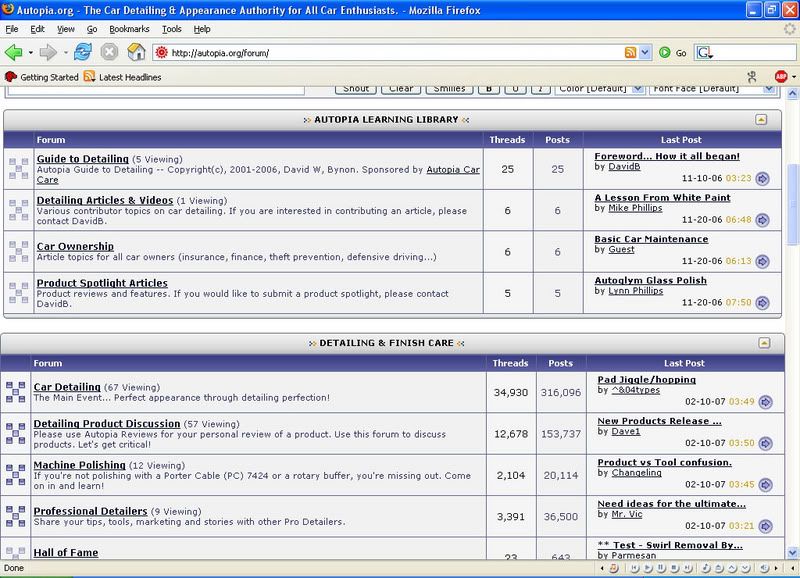Open the Latest Headlines feed bookmark

(122, 77)
